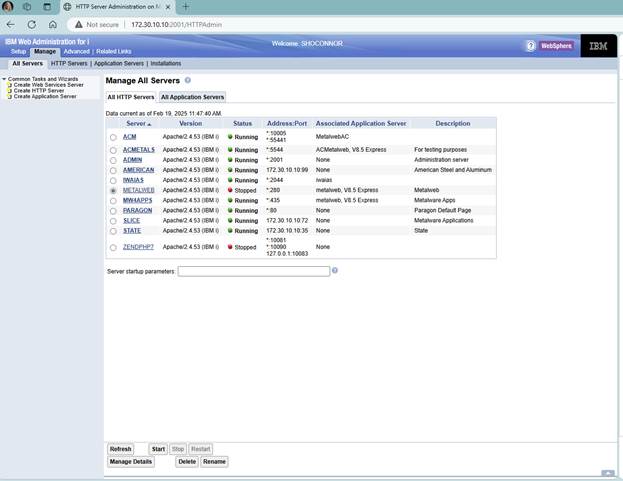The width and height of the screenshot is (623, 481).
Task: Open help next to Manage All Servers
Action: point(188,80)
